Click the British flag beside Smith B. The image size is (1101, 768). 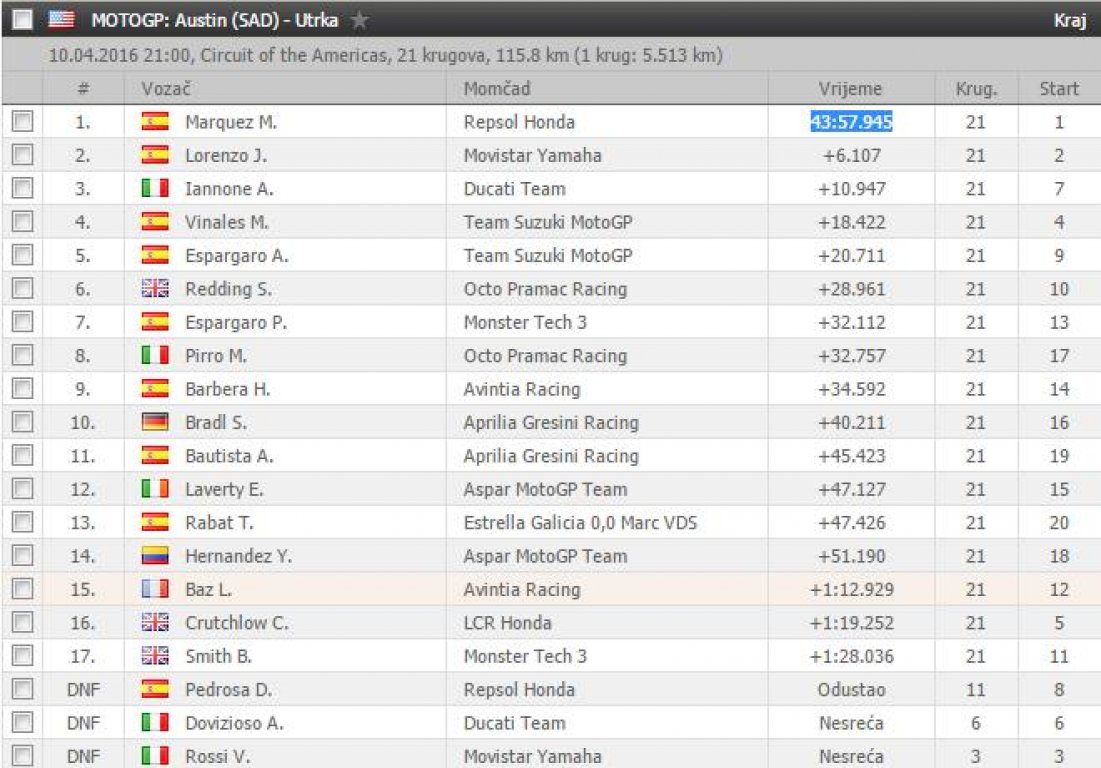(155, 656)
